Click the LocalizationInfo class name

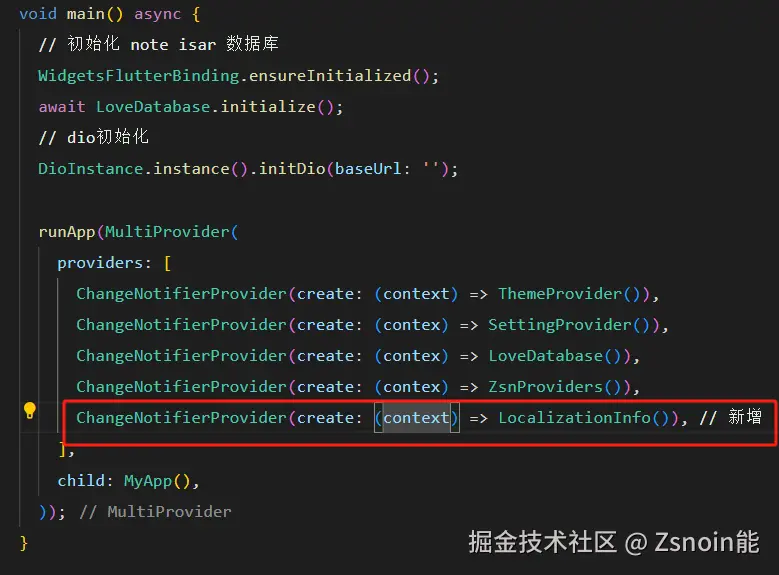tap(575, 417)
